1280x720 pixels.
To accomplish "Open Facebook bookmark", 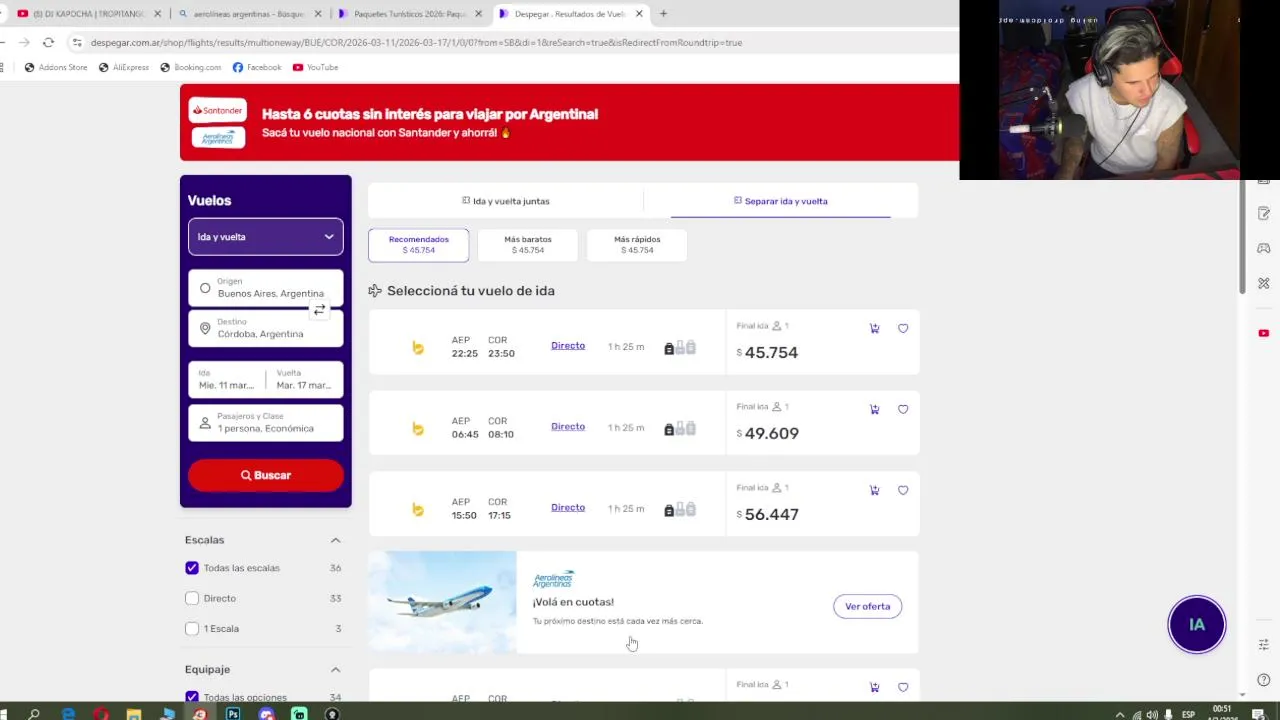I will point(257,67).
